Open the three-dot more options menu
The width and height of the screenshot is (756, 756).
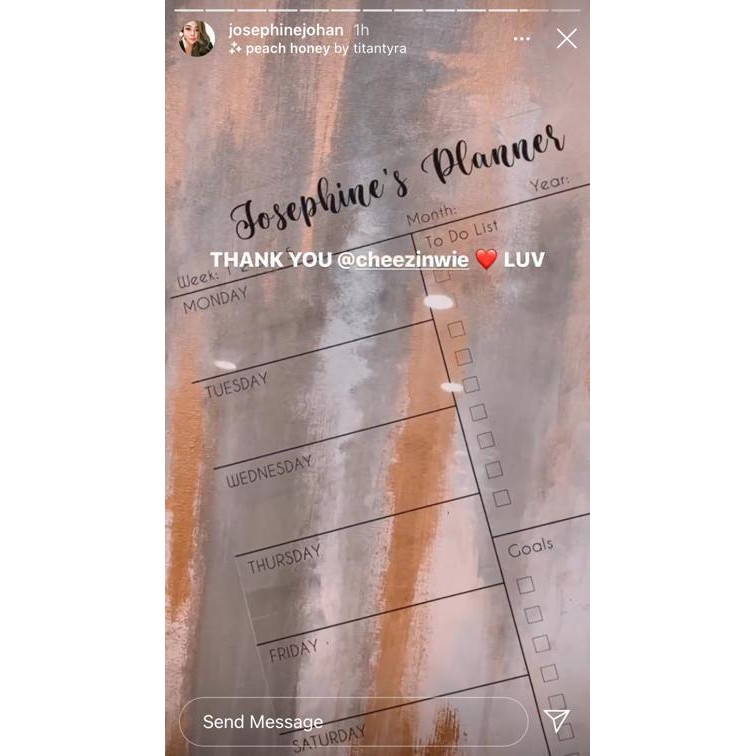pyautogui.click(x=522, y=39)
